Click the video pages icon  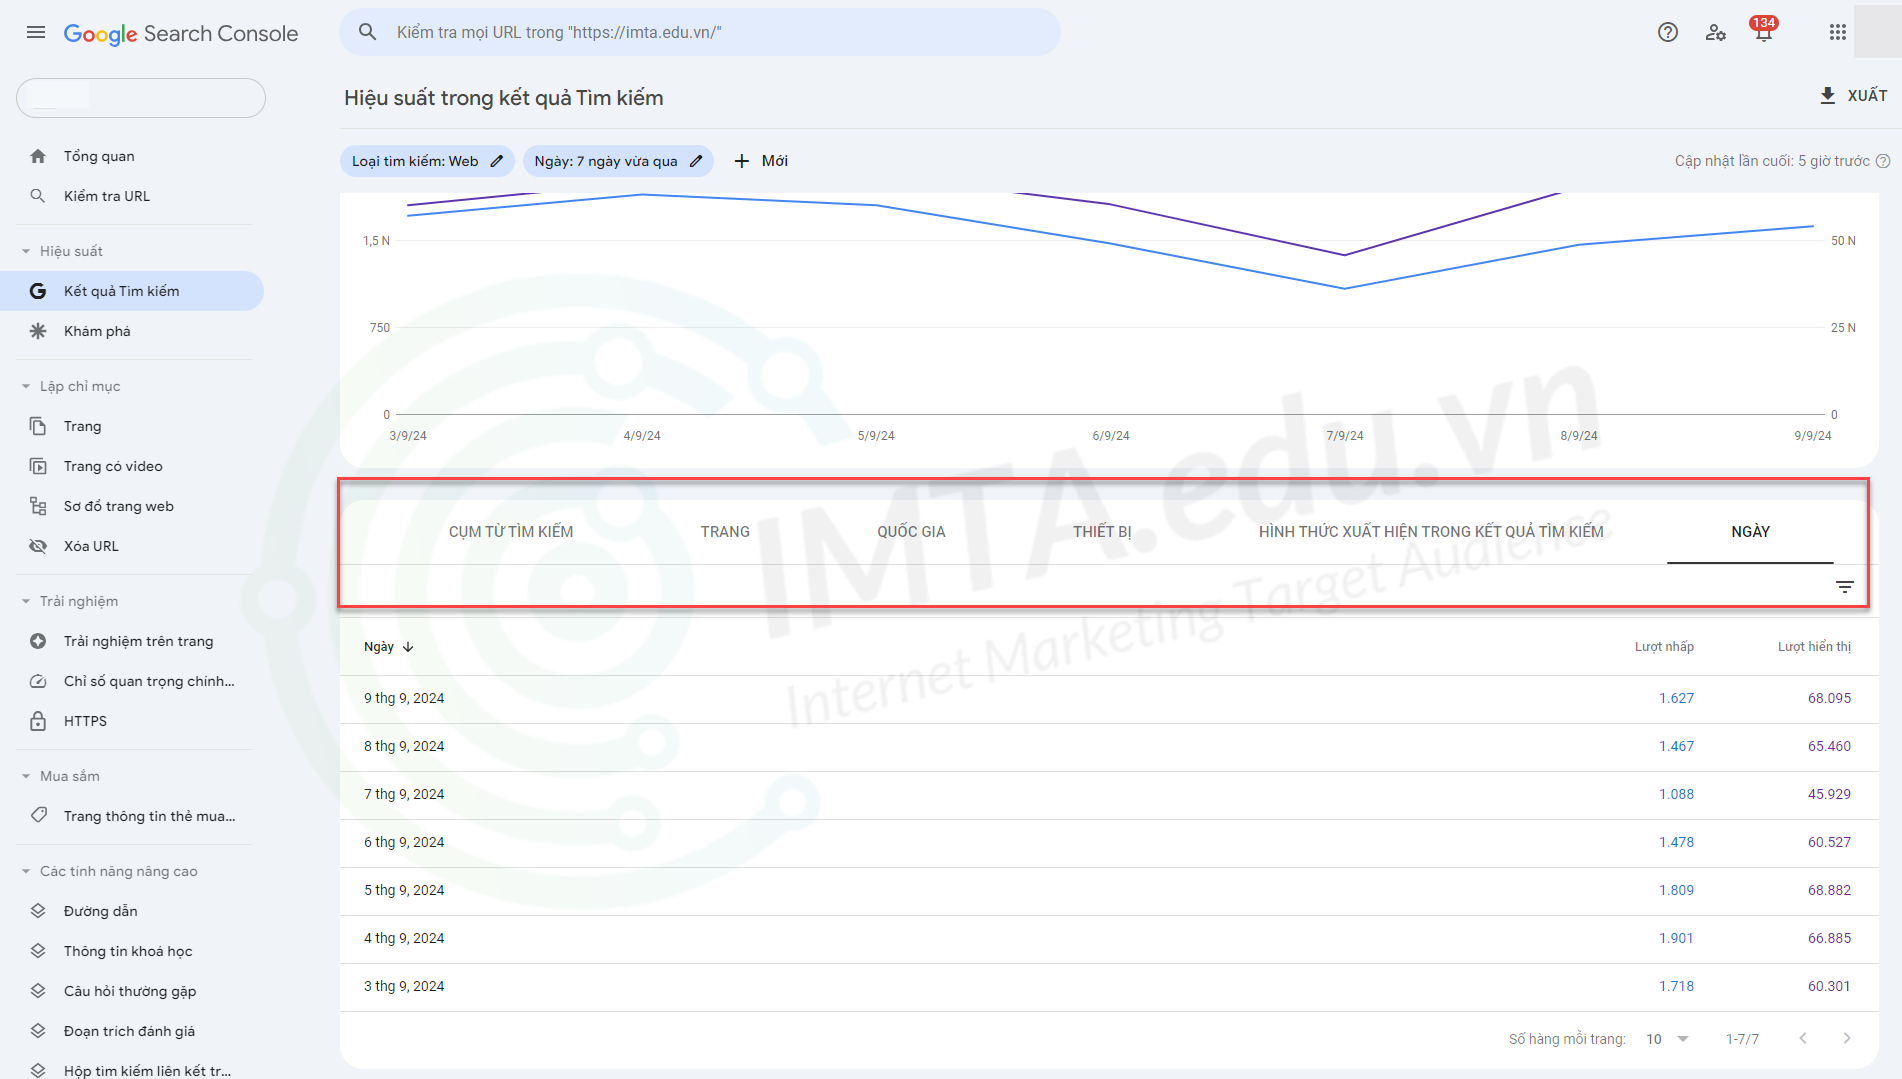point(38,466)
